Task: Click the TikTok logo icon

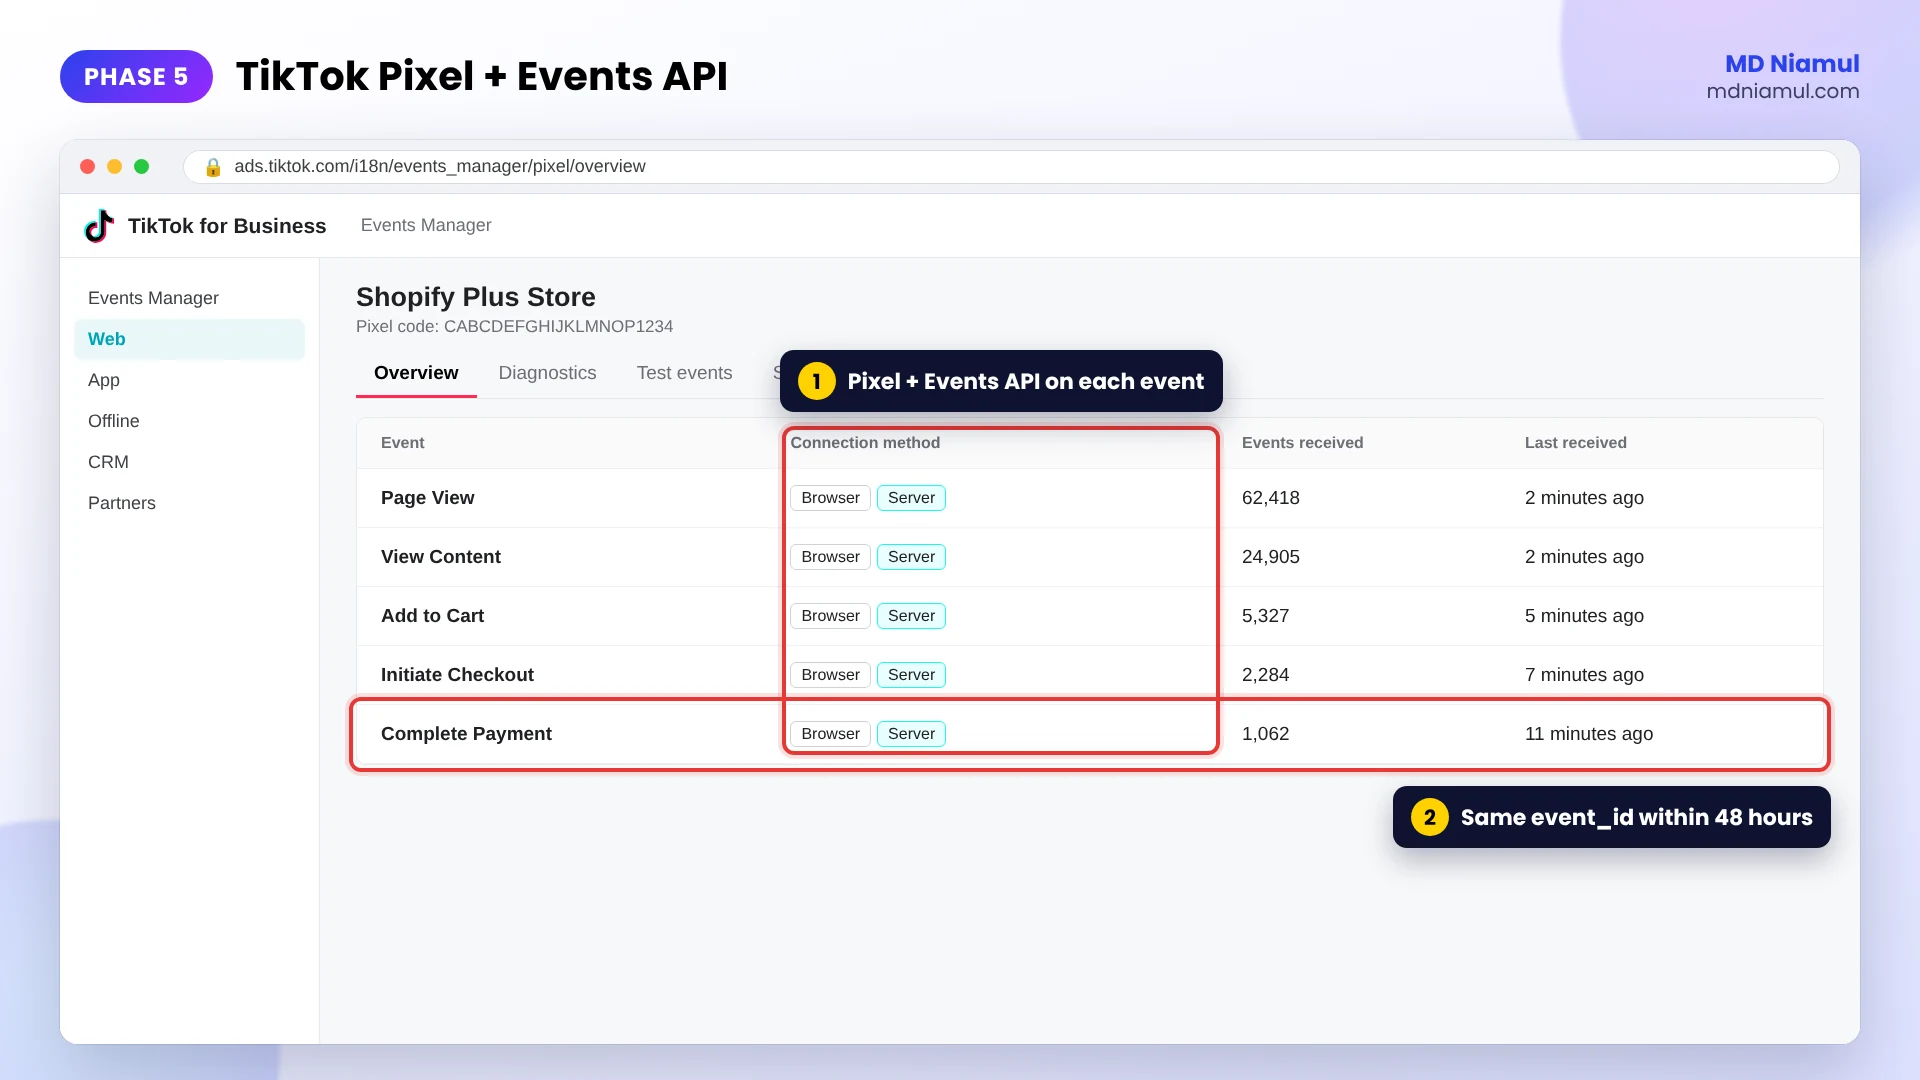Action: tap(99, 226)
